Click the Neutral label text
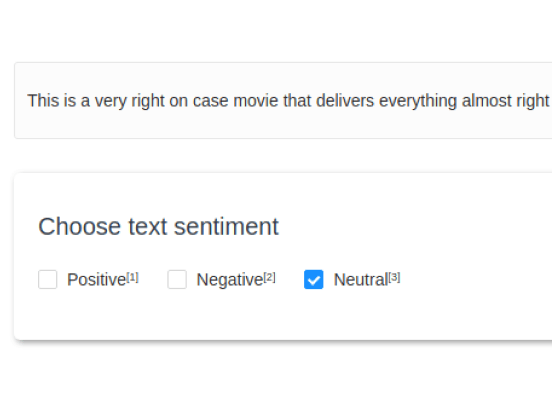 361,280
